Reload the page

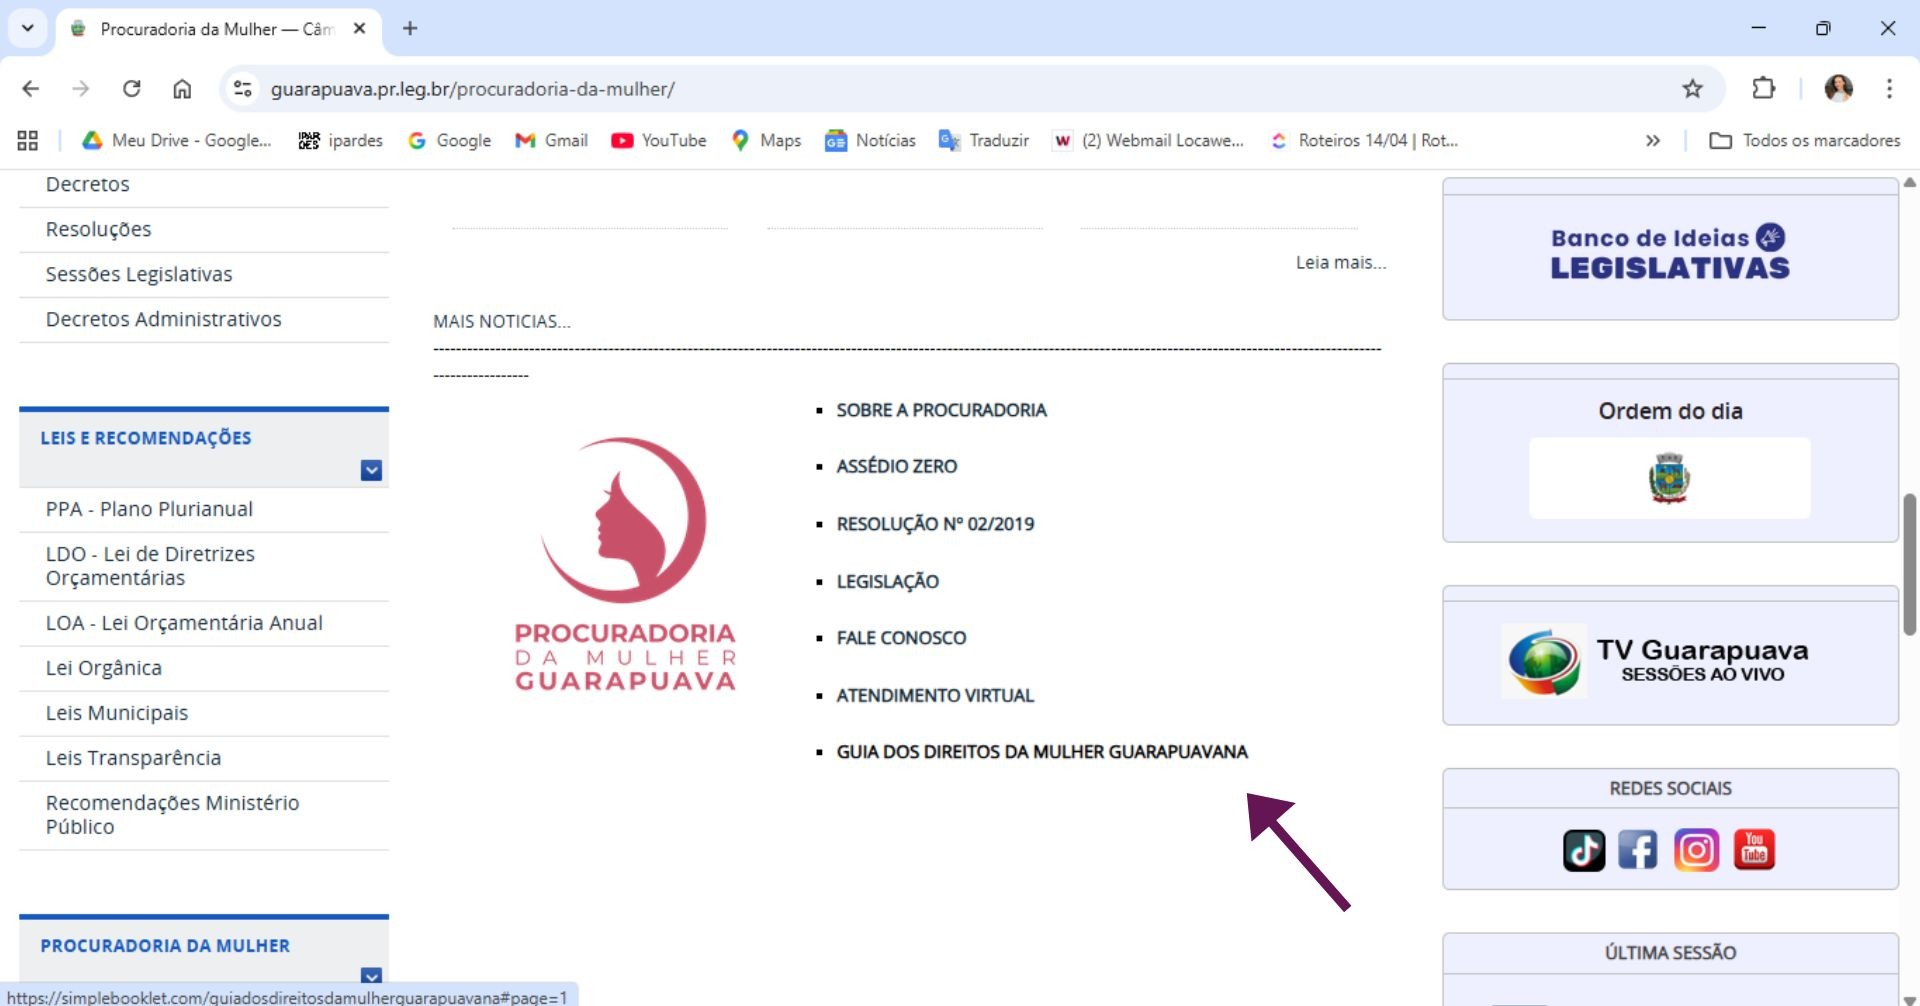(x=131, y=89)
